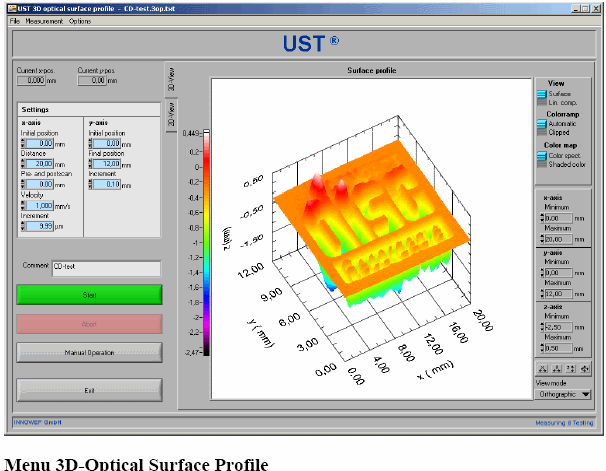The height and width of the screenshot is (471, 606).
Task: Click the Manual Operation button
Action: [x=89, y=352]
